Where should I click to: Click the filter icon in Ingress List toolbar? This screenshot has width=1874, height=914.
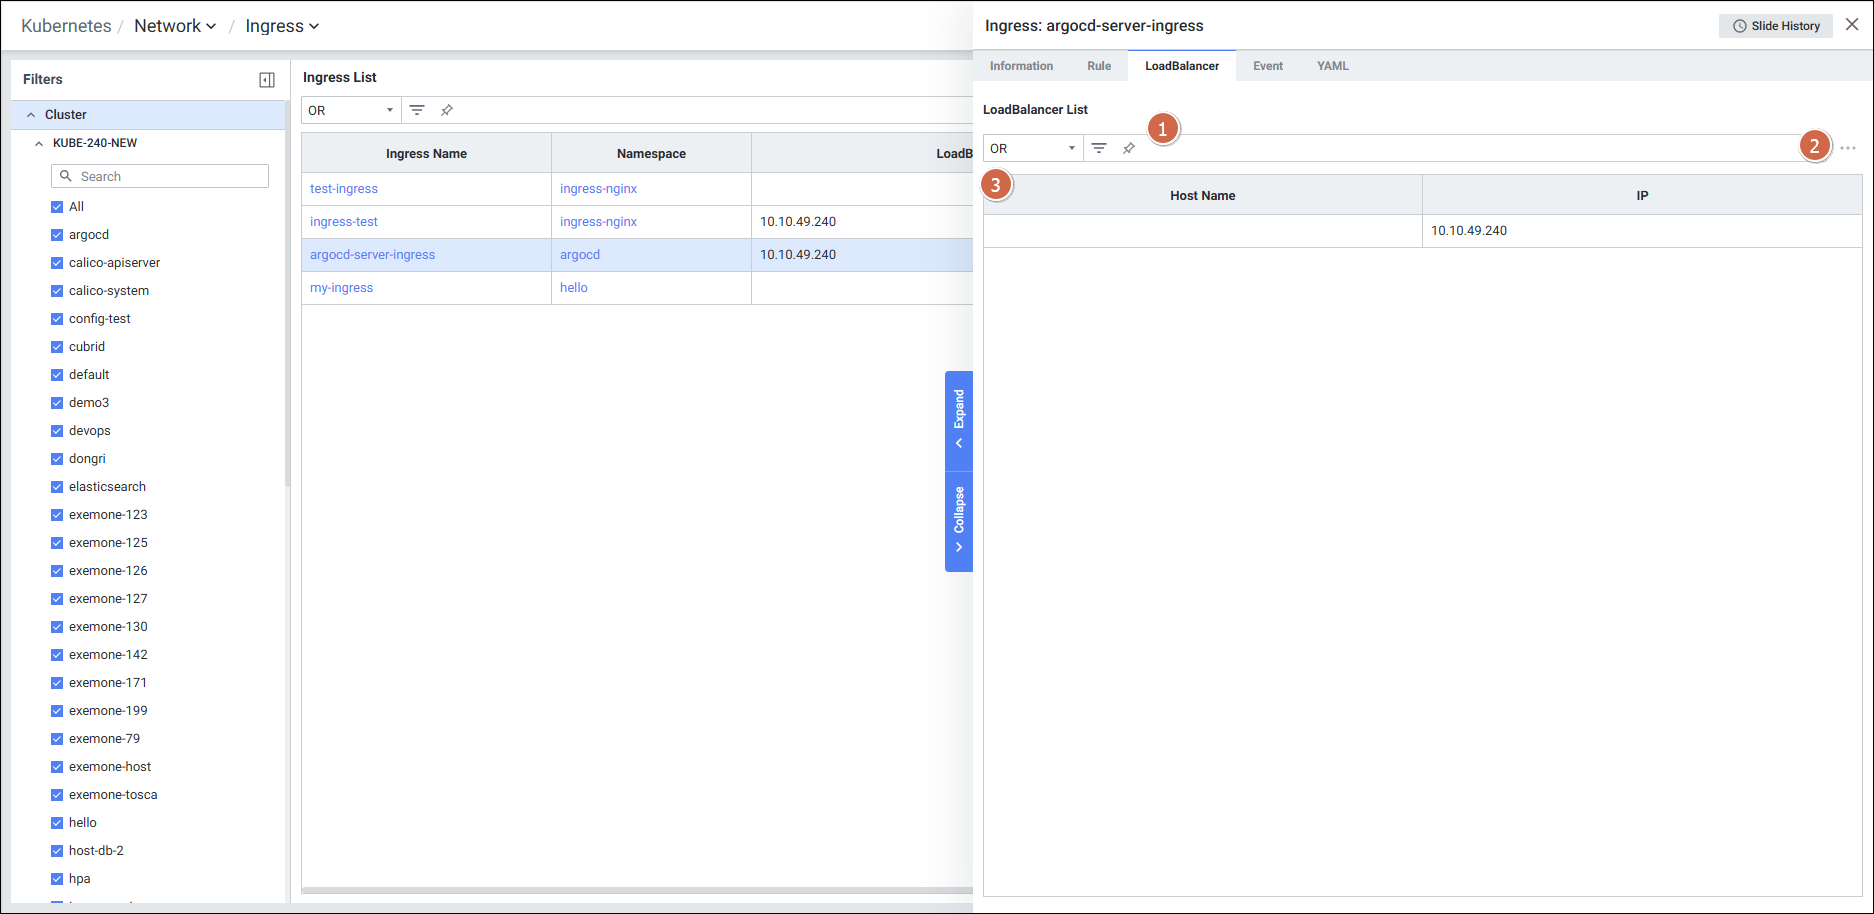click(417, 110)
